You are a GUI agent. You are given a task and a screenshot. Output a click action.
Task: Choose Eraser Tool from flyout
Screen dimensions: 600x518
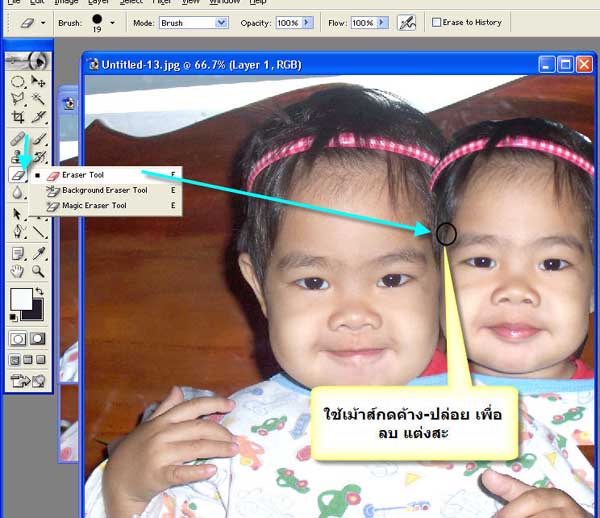pyautogui.click(x=106, y=175)
